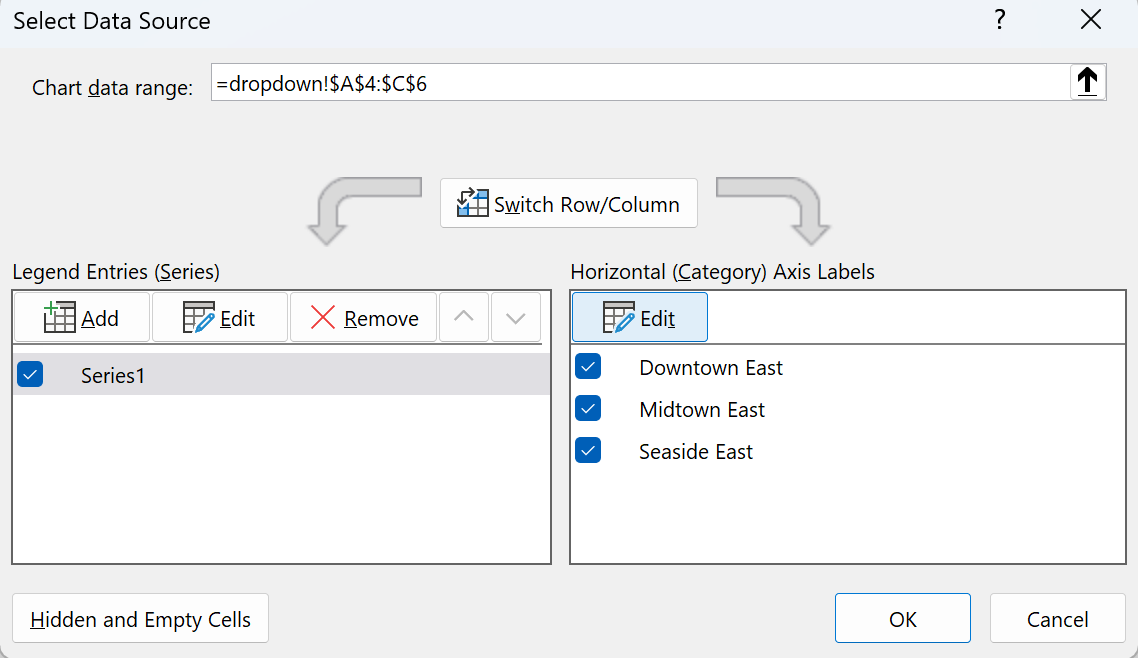Click the Switch Row/Column button
Screen dimensions: 1138x658
point(568,204)
